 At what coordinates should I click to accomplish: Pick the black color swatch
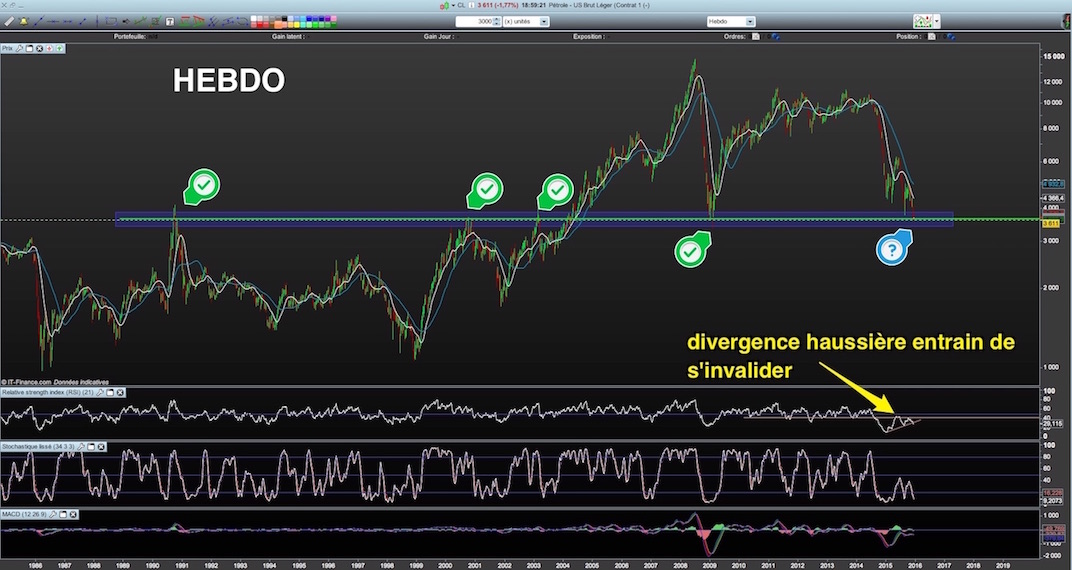tap(284, 18)
